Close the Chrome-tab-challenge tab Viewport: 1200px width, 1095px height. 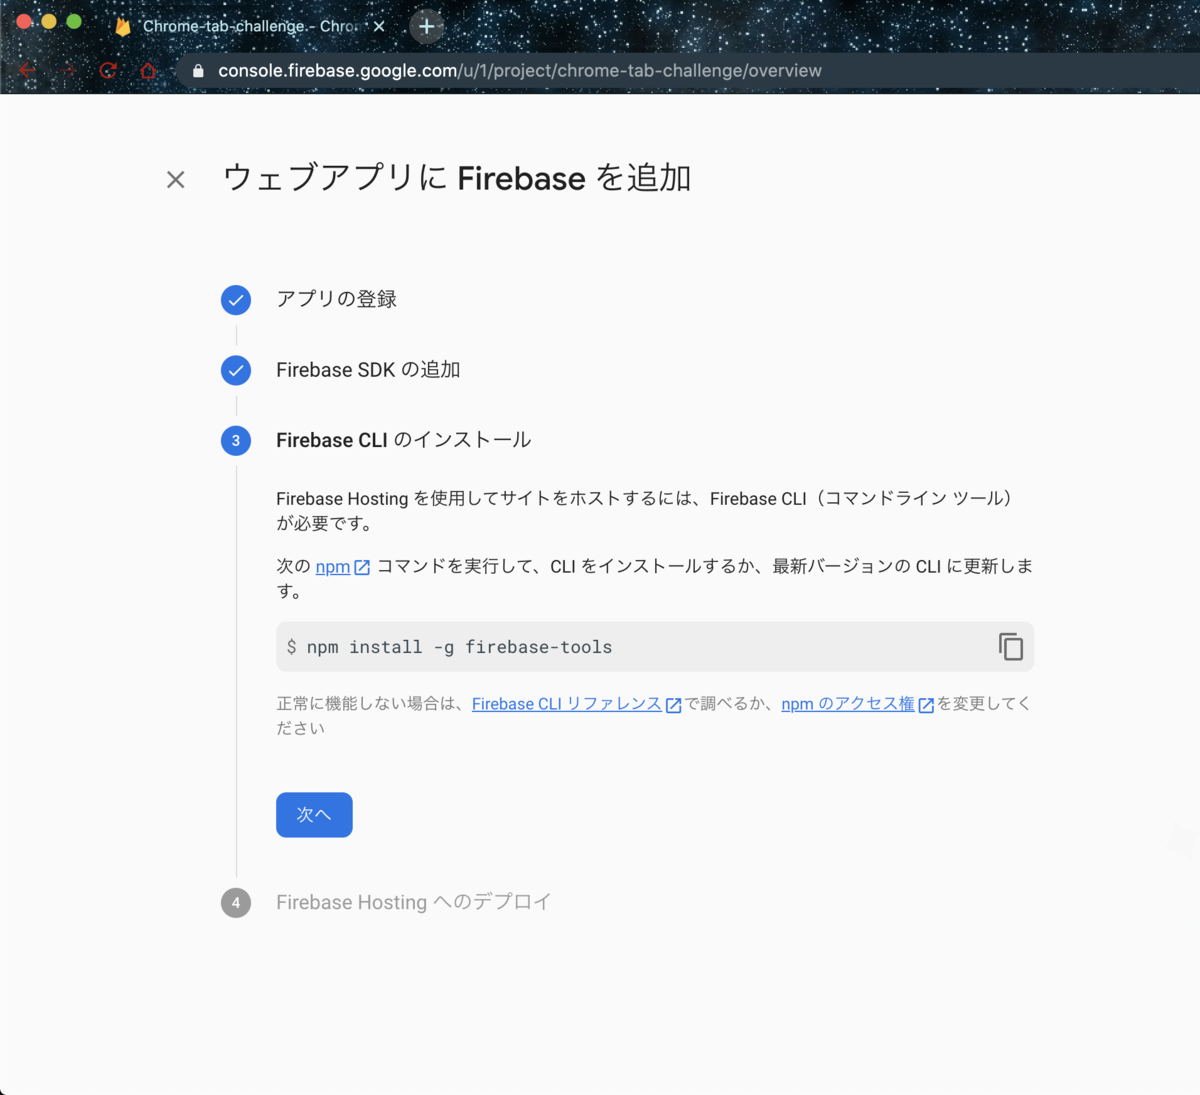click(x=379, y=27)
